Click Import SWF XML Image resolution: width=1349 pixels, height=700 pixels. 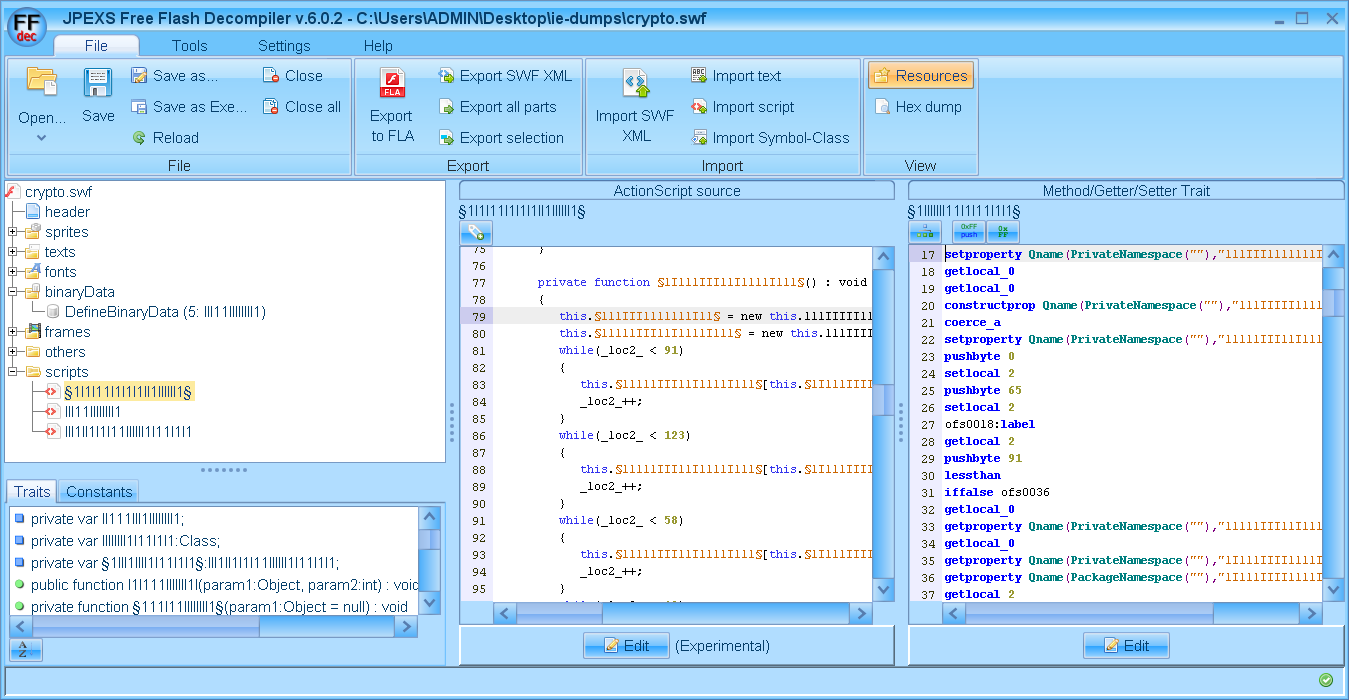[636, 107]
